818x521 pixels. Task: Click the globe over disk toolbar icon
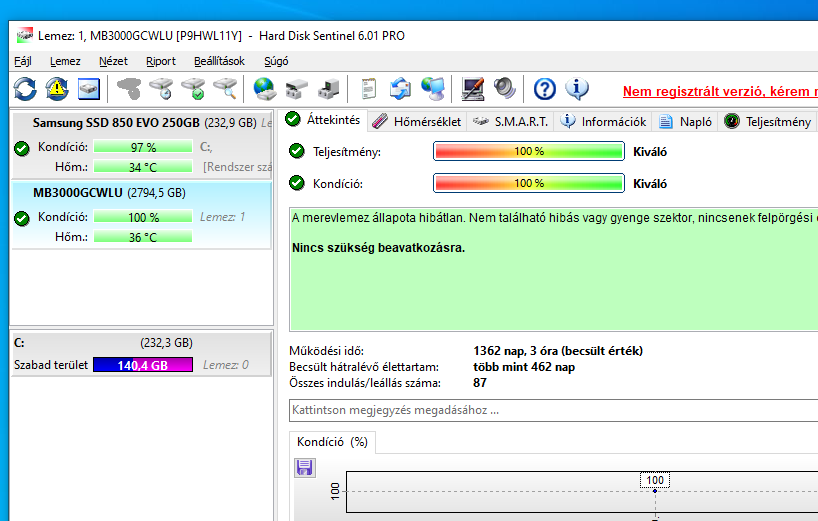click(x=264, y=89)
